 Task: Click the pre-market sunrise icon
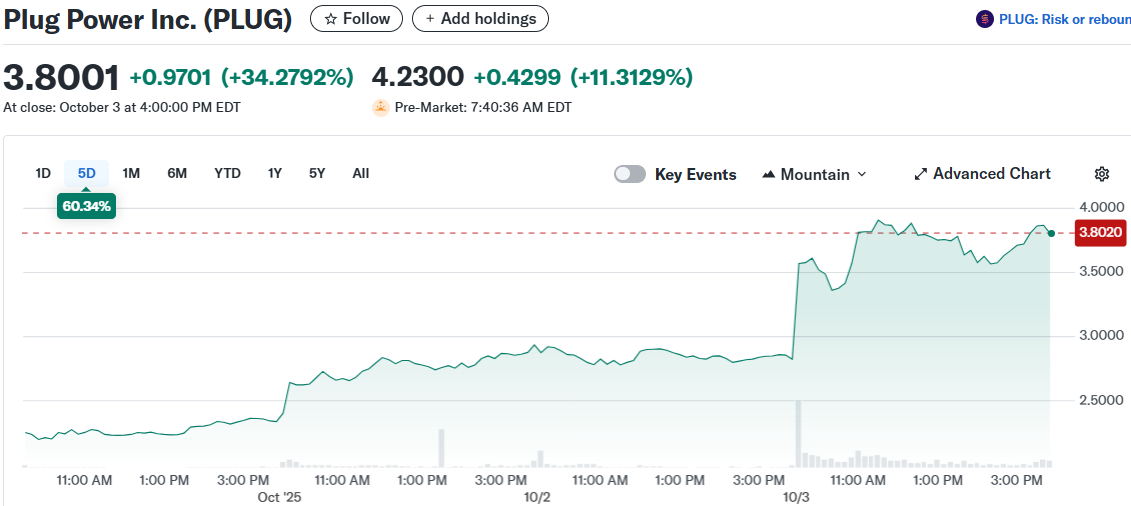[380, 107]
